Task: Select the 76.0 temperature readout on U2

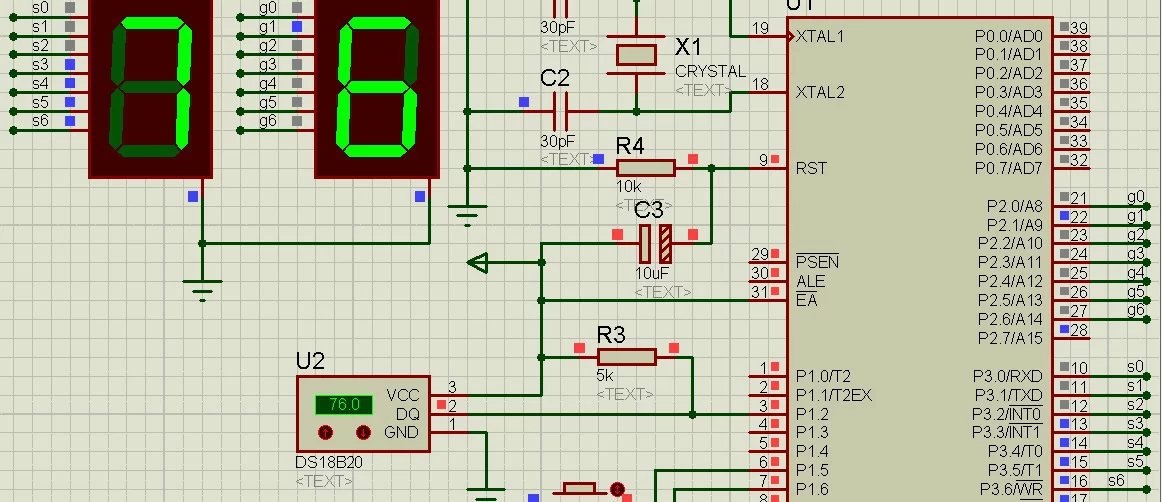Action: click(344, 405)
